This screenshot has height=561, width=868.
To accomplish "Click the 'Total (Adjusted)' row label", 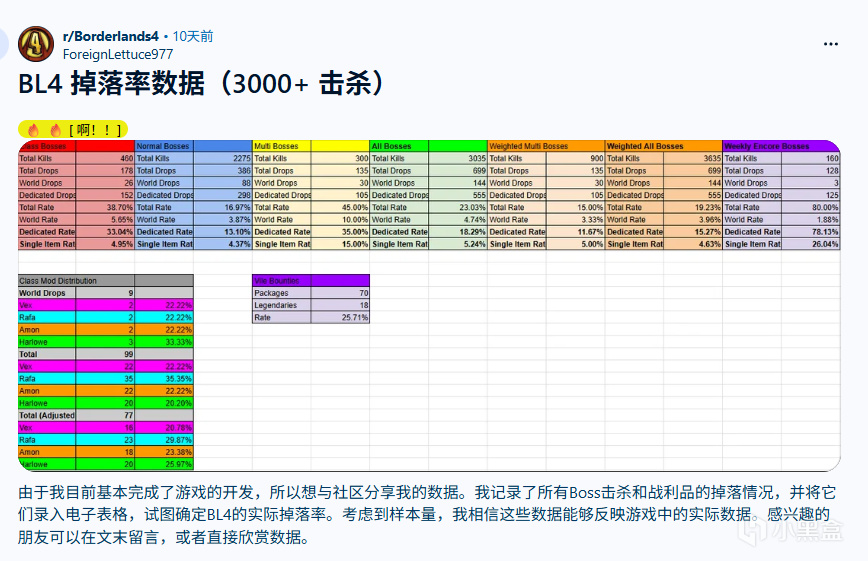I will pyautogui.click(x=47, y=415).
